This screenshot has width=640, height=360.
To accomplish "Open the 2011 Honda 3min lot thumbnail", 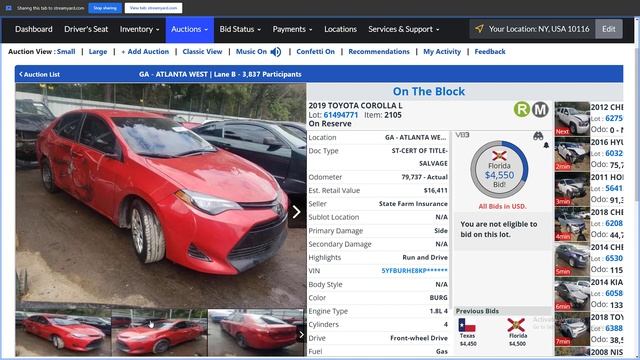I will pyautogui.click(x=572, y=189).
